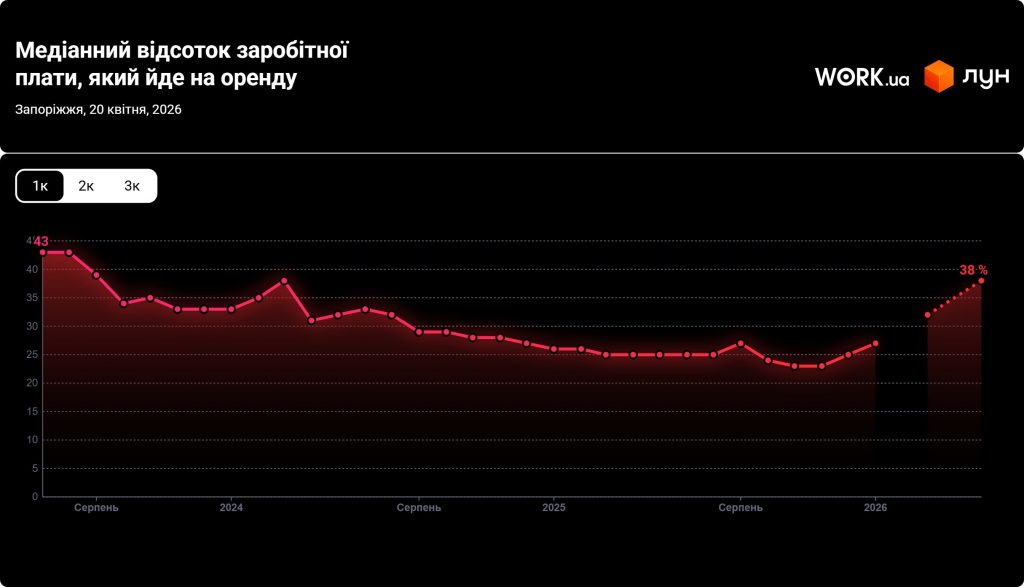The image size is (1024, 587).
Task: Click the 2025 x-axis label
Action: (554, 508)
